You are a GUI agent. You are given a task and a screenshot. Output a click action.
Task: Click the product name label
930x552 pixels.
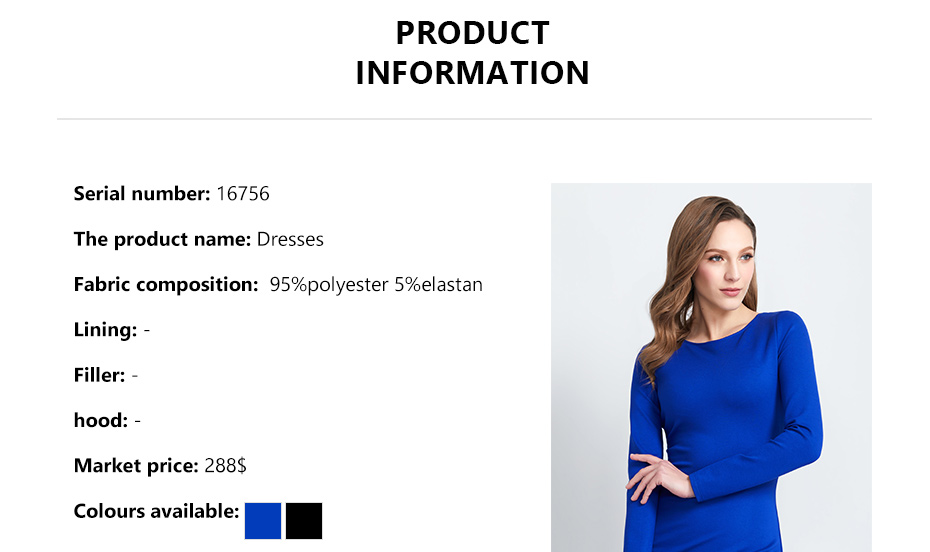coord(162,240)
